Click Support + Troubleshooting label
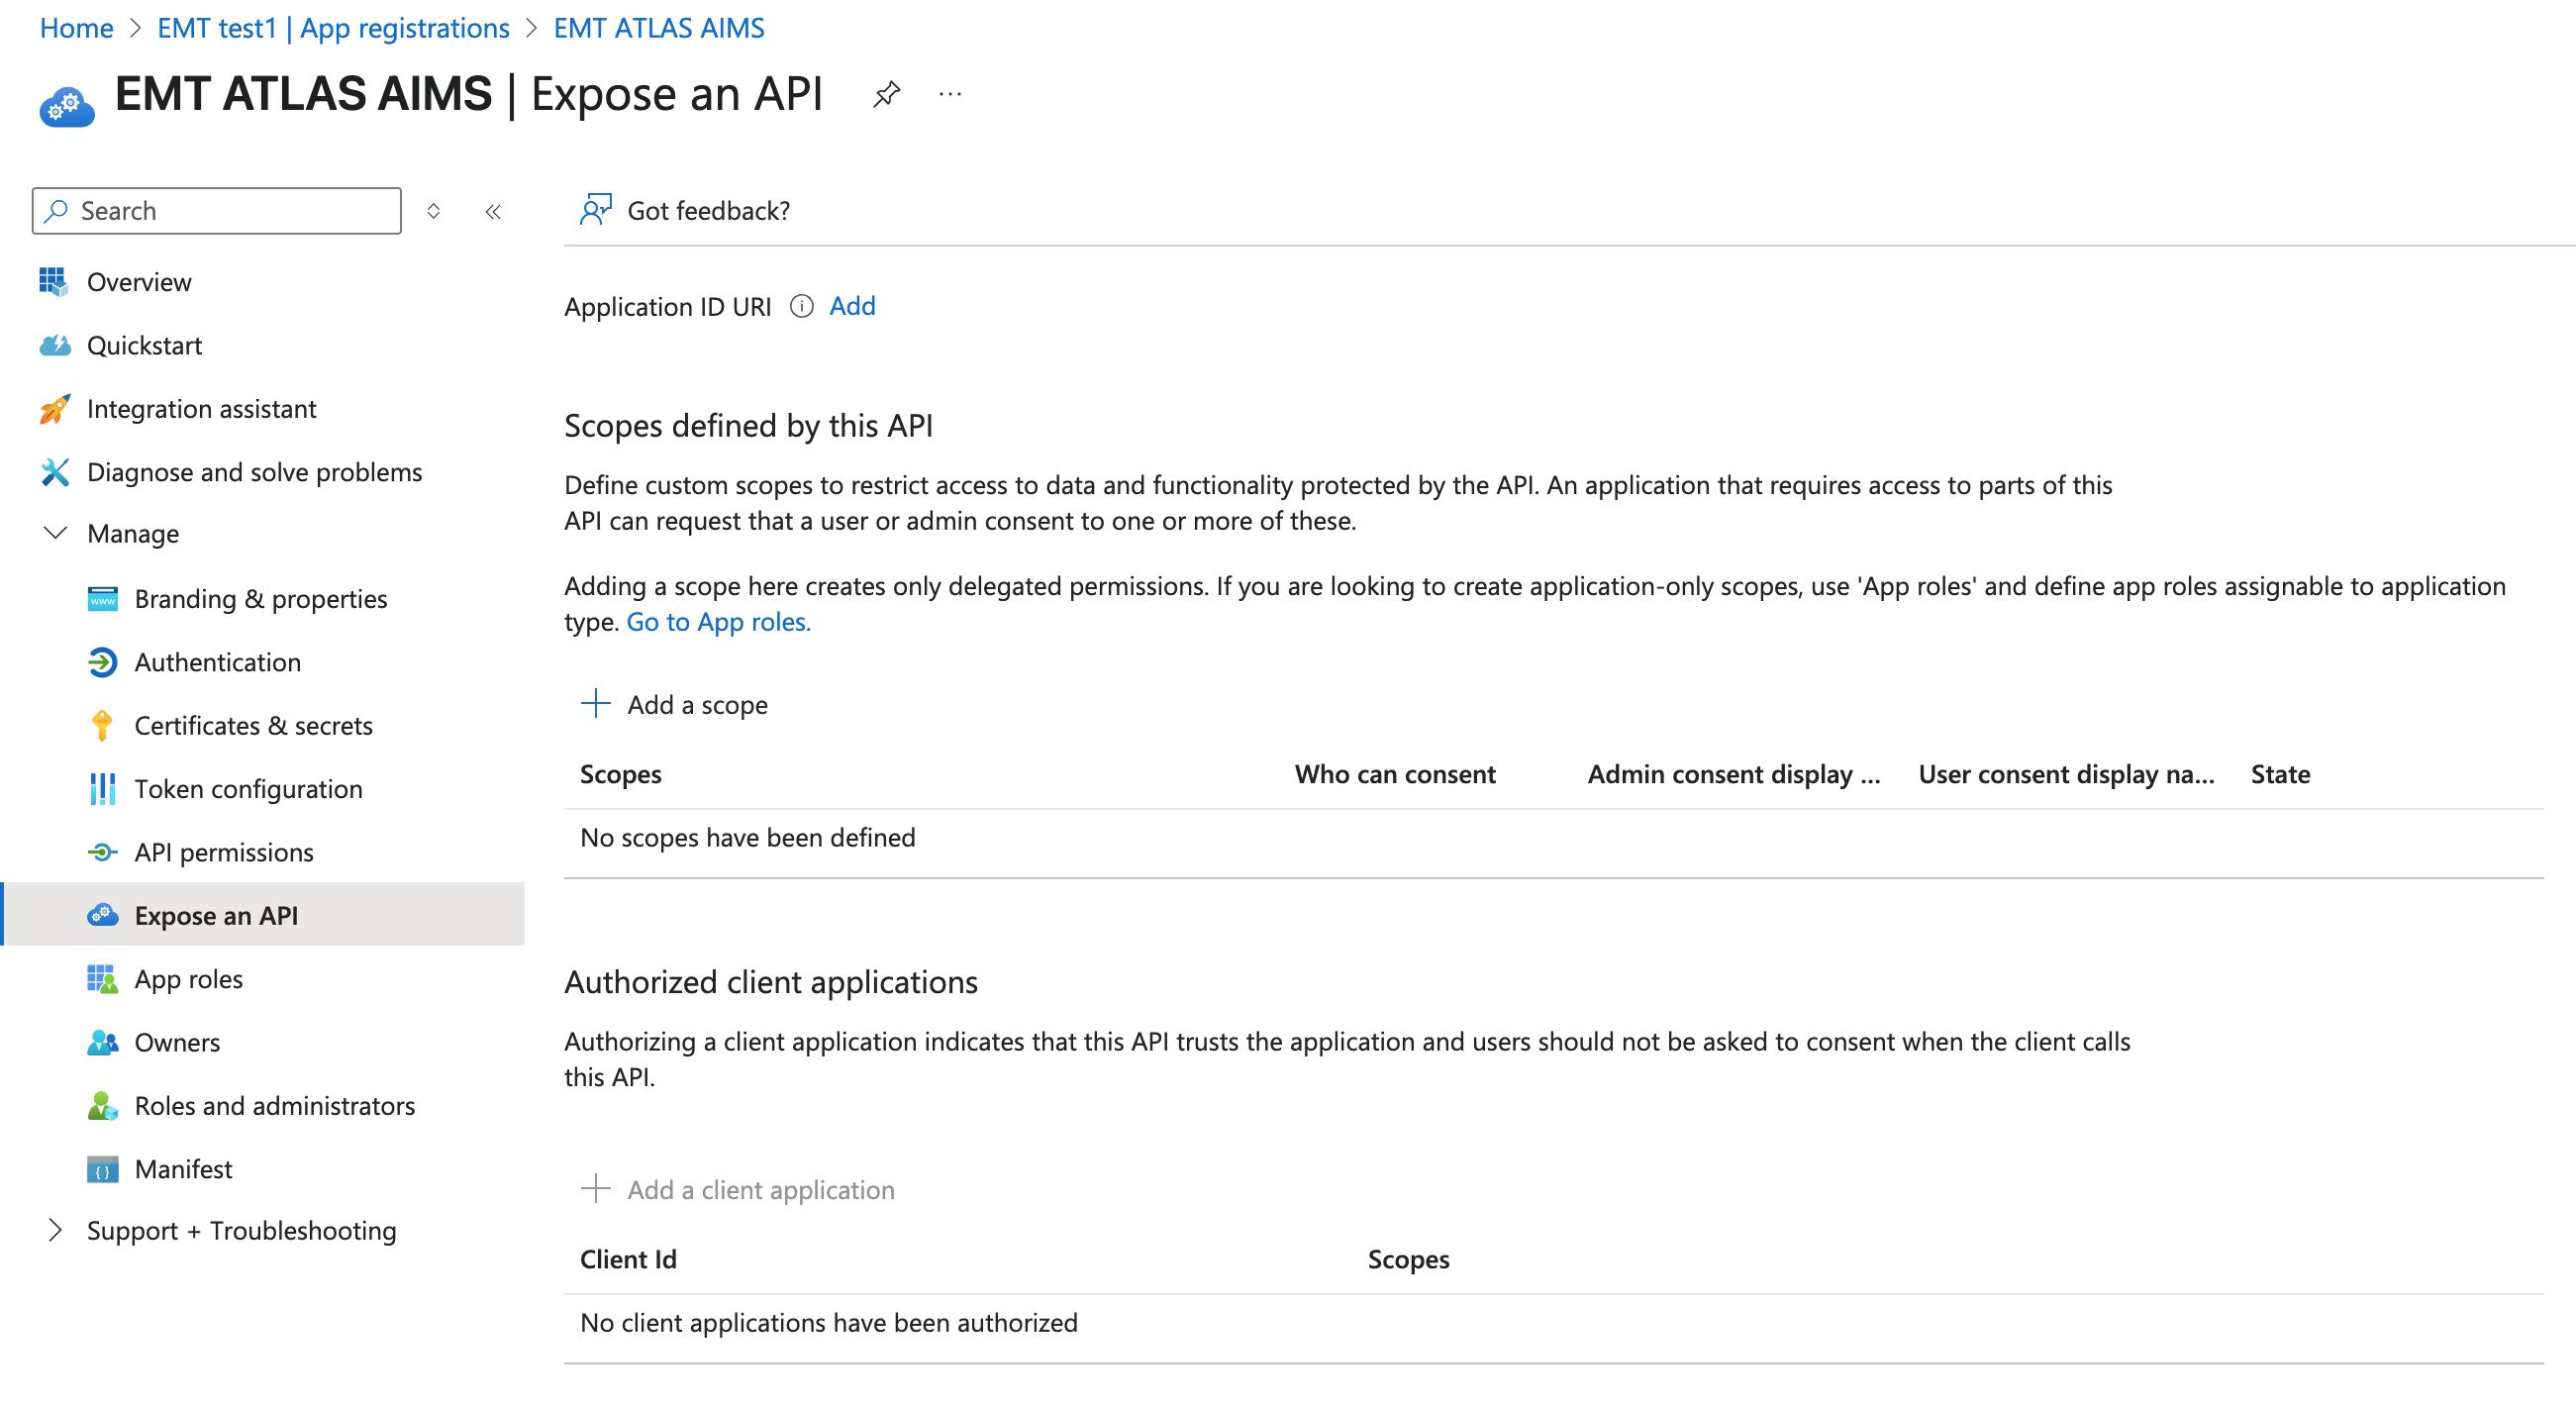The height and width of the screenshot is (1406, 2576). [x=241, y=1231]
